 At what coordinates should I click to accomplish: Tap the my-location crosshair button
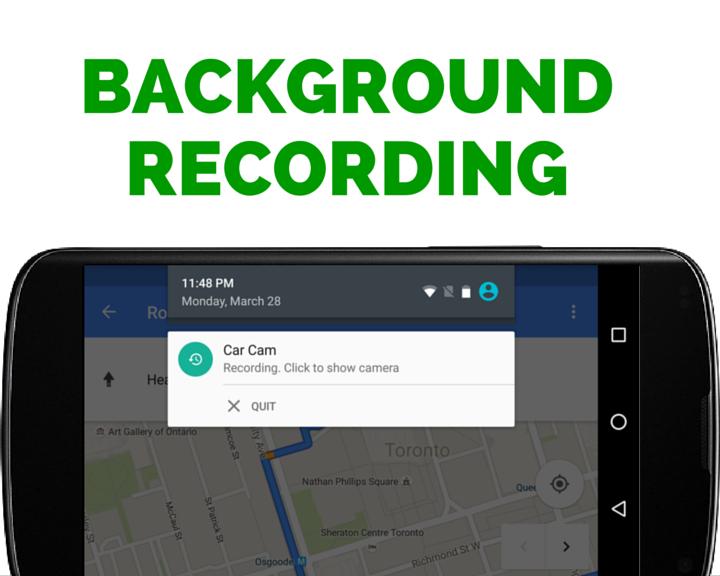(x=560, y=485)
